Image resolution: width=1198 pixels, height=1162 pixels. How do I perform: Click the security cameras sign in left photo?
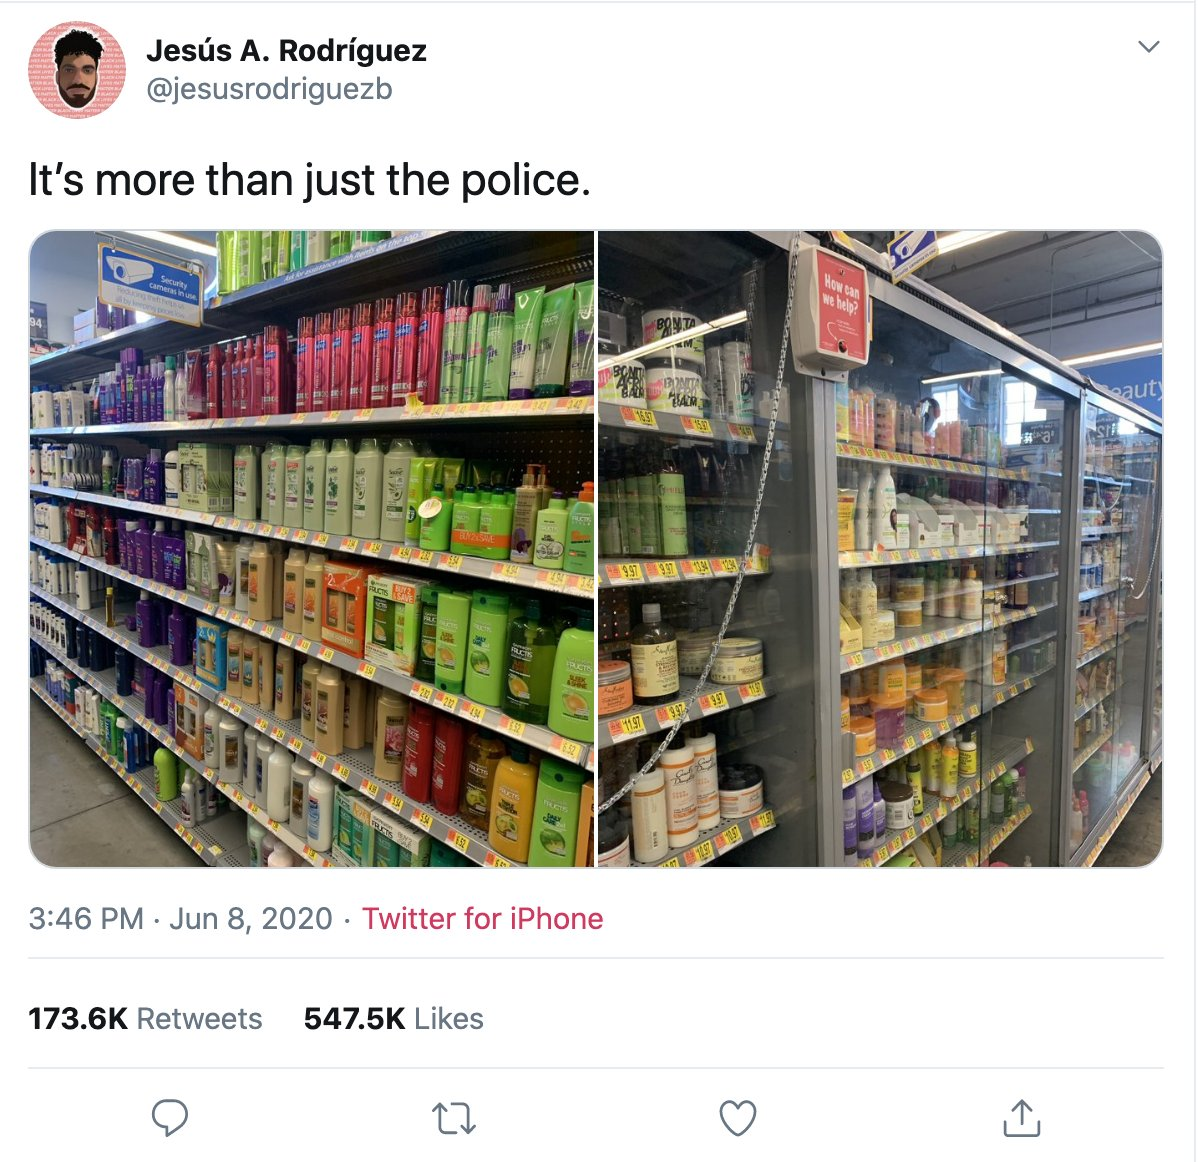151,283
